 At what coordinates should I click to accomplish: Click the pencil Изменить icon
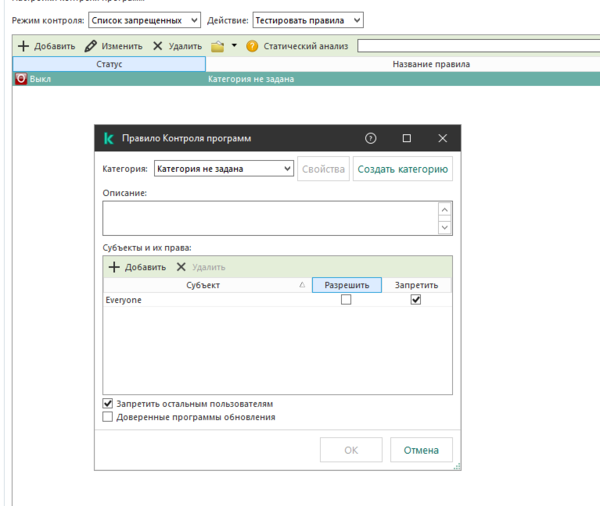coord(90,46)
